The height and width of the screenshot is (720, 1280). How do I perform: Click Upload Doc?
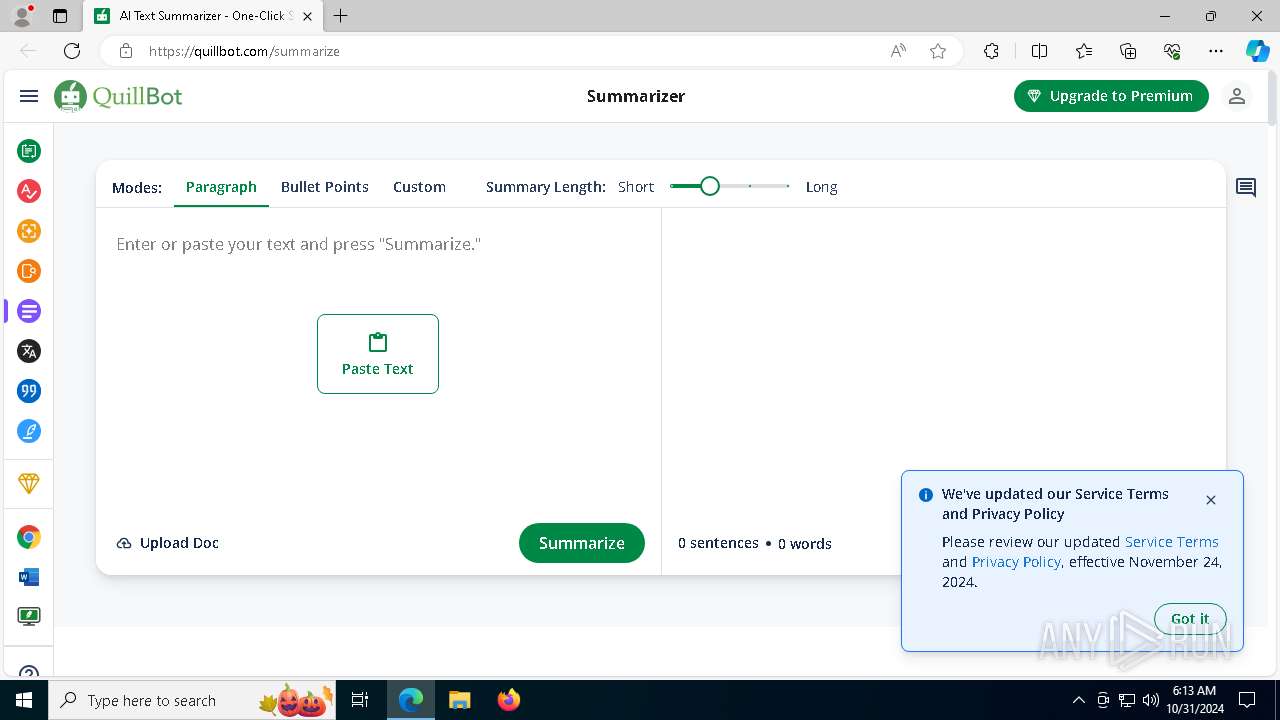(168, 543)
